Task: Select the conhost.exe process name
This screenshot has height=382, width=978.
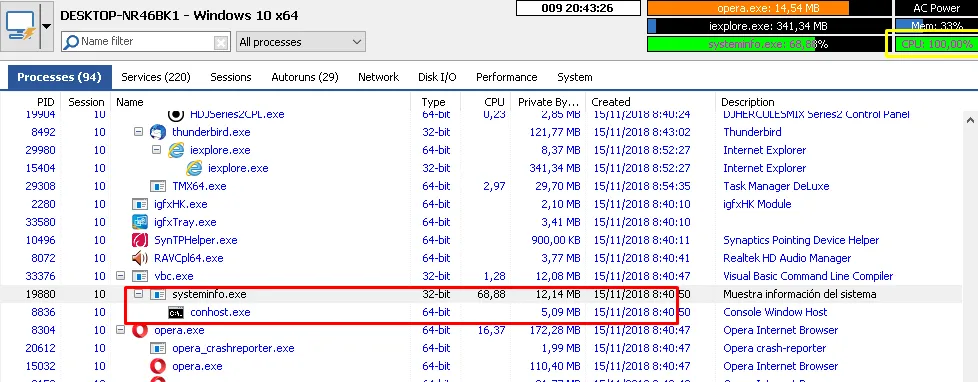Action: click(x=220, y=312)
